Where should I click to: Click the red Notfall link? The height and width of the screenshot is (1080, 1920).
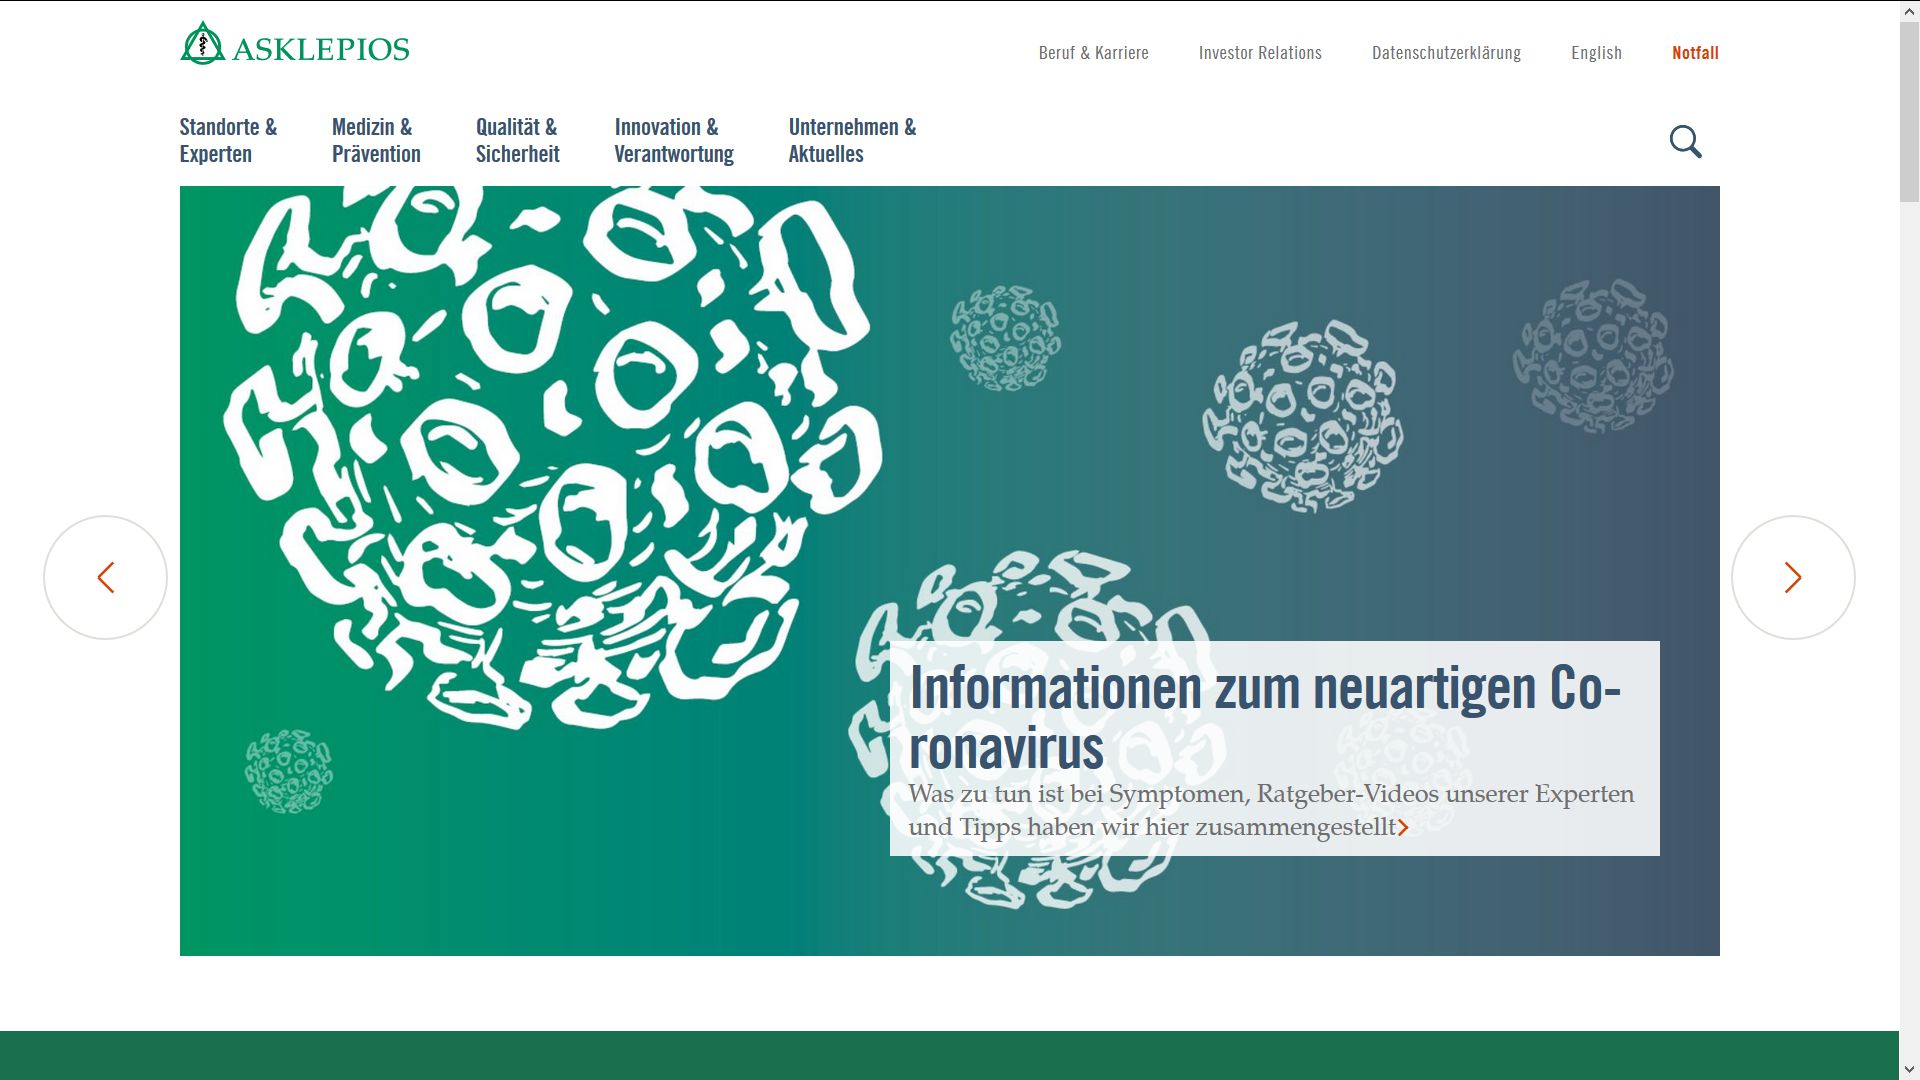click(x=1695, y=53)
